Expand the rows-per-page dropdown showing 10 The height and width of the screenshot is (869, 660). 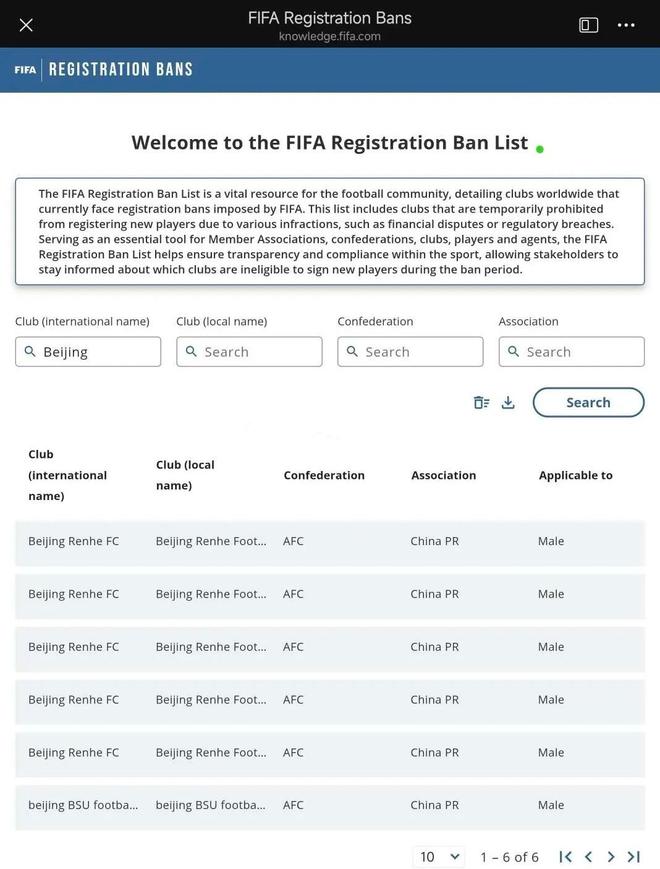coord(439,857)
